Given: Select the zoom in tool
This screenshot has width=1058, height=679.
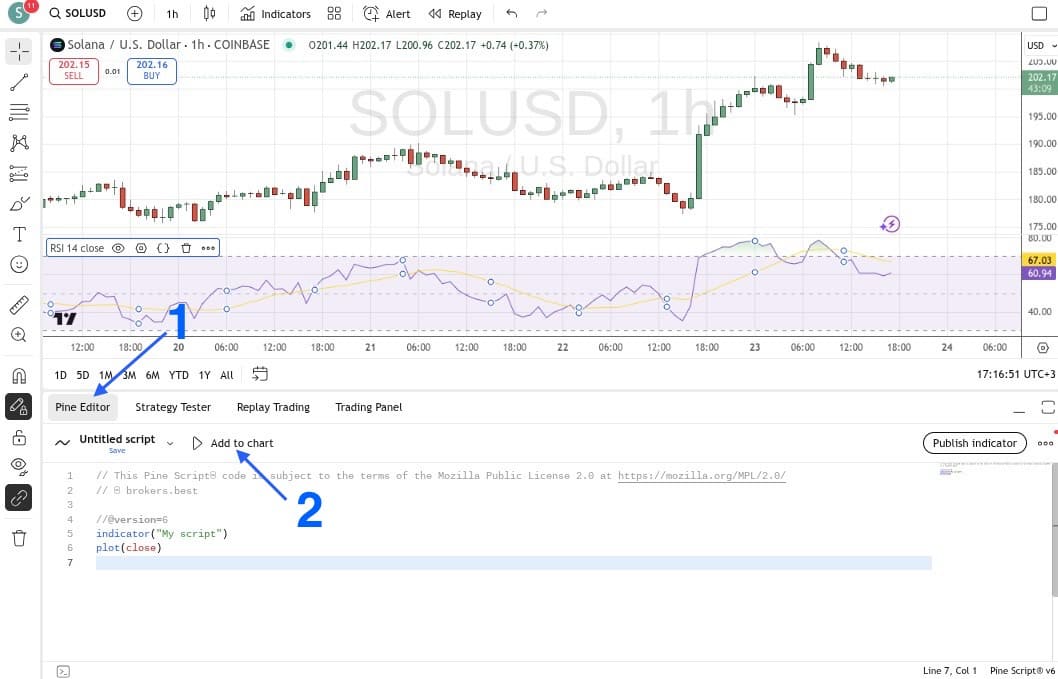Looking at the screenshot, I should (x=19, y=335).
